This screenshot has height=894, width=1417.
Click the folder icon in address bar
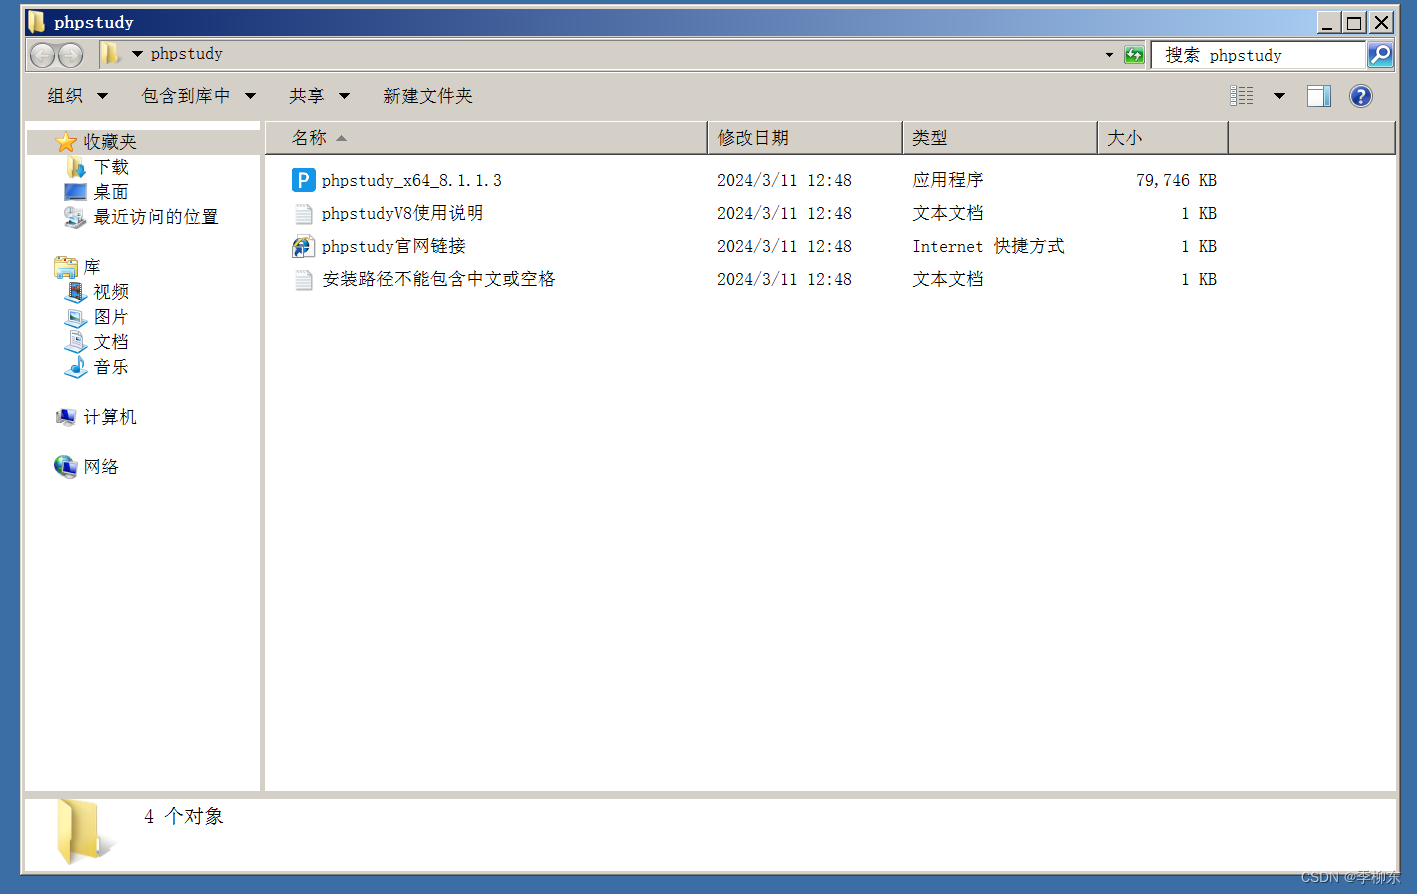[110, 54]
